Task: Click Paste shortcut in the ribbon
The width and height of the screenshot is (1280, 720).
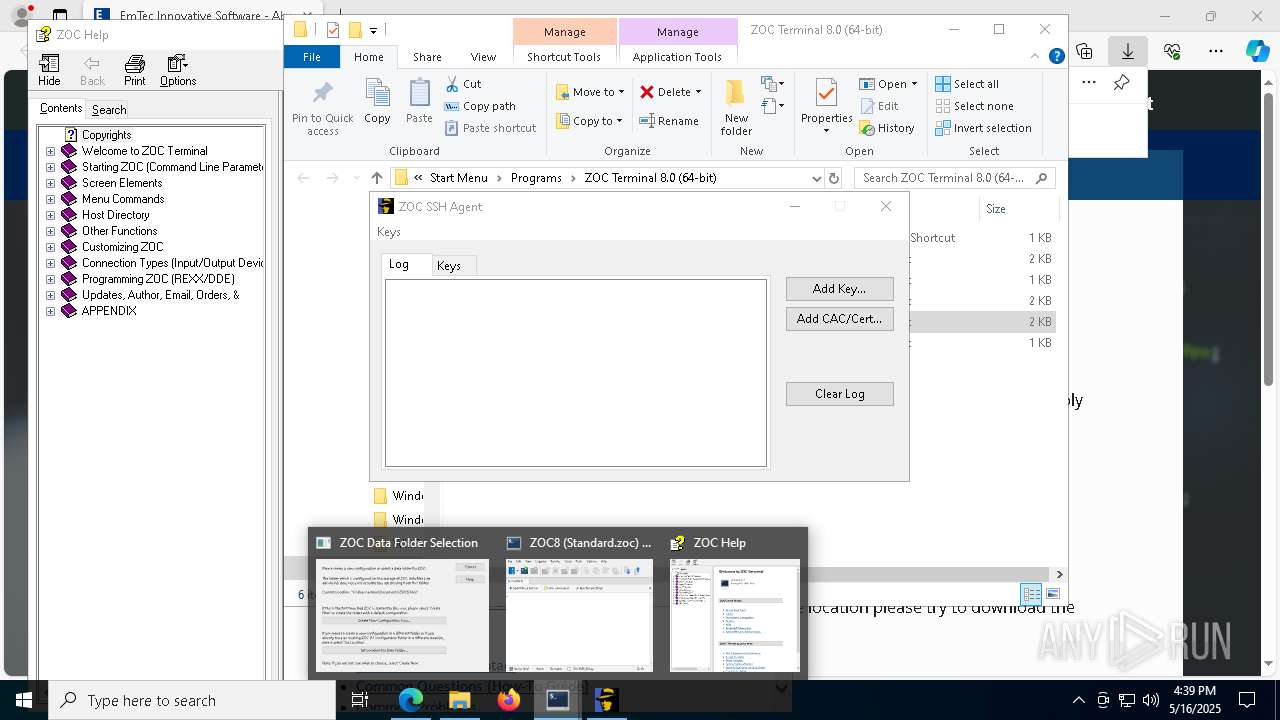Action: 491,128
